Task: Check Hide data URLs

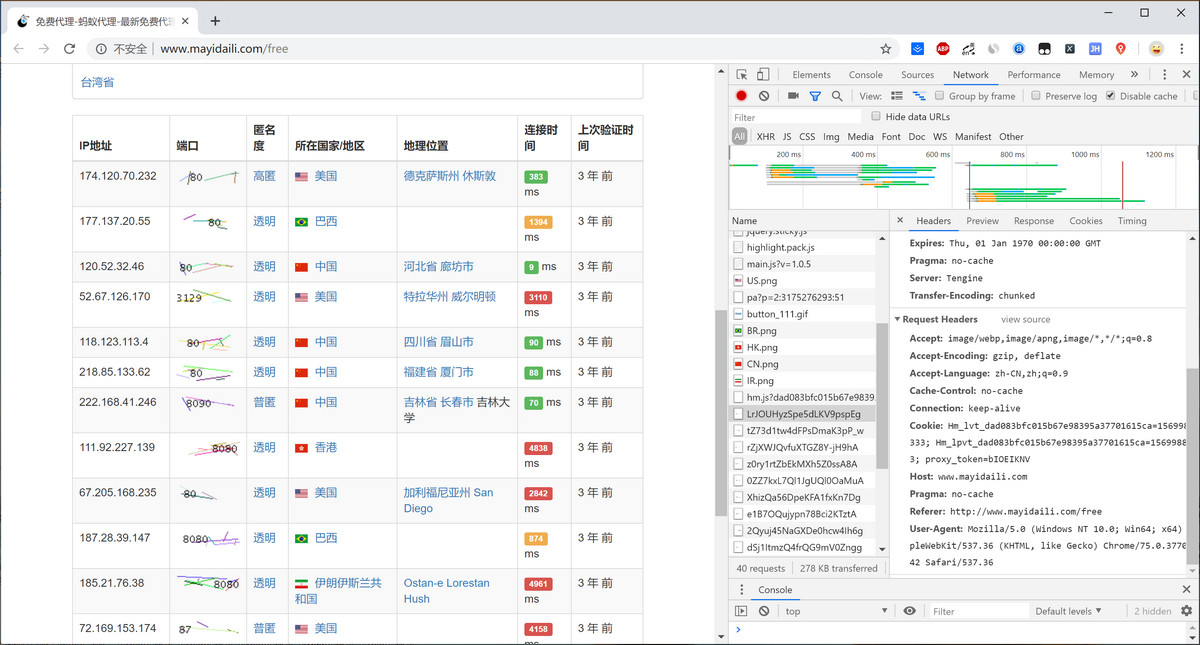Action: [876, 117]
